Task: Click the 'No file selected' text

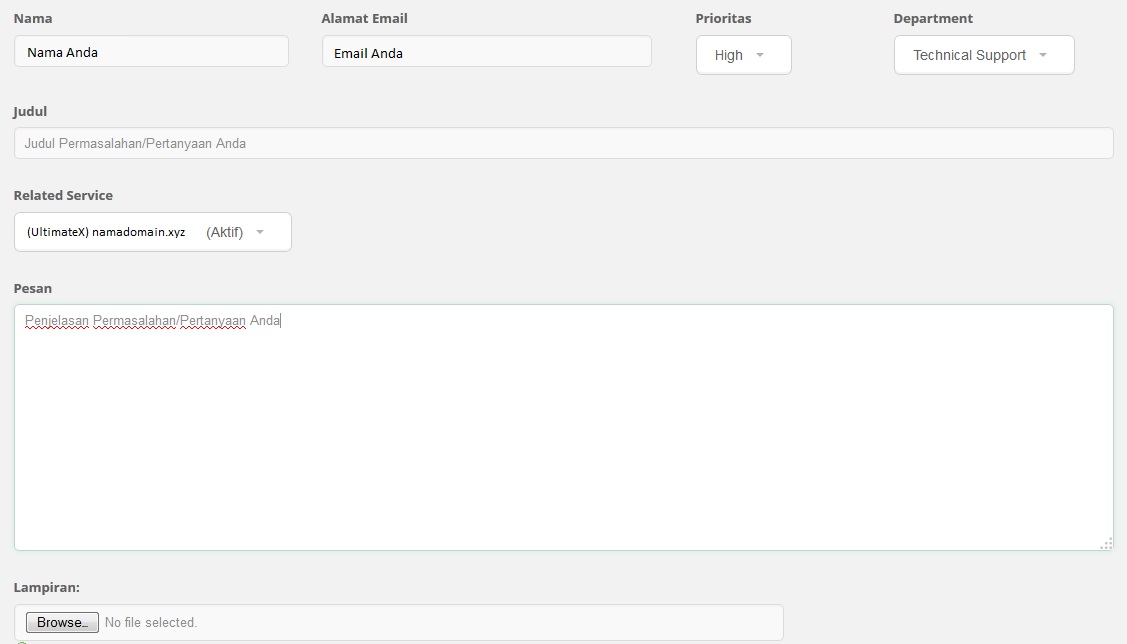Action: point(151,622)
